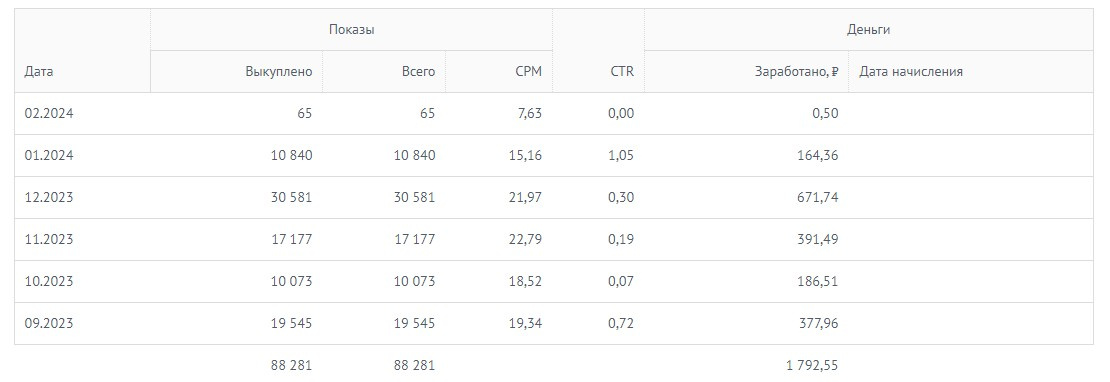Image resolution: width=1110 pixels, height=382 pixels.
Task: Select total impressions 88 281 under Выкуплено
Action: click(291, 366)
